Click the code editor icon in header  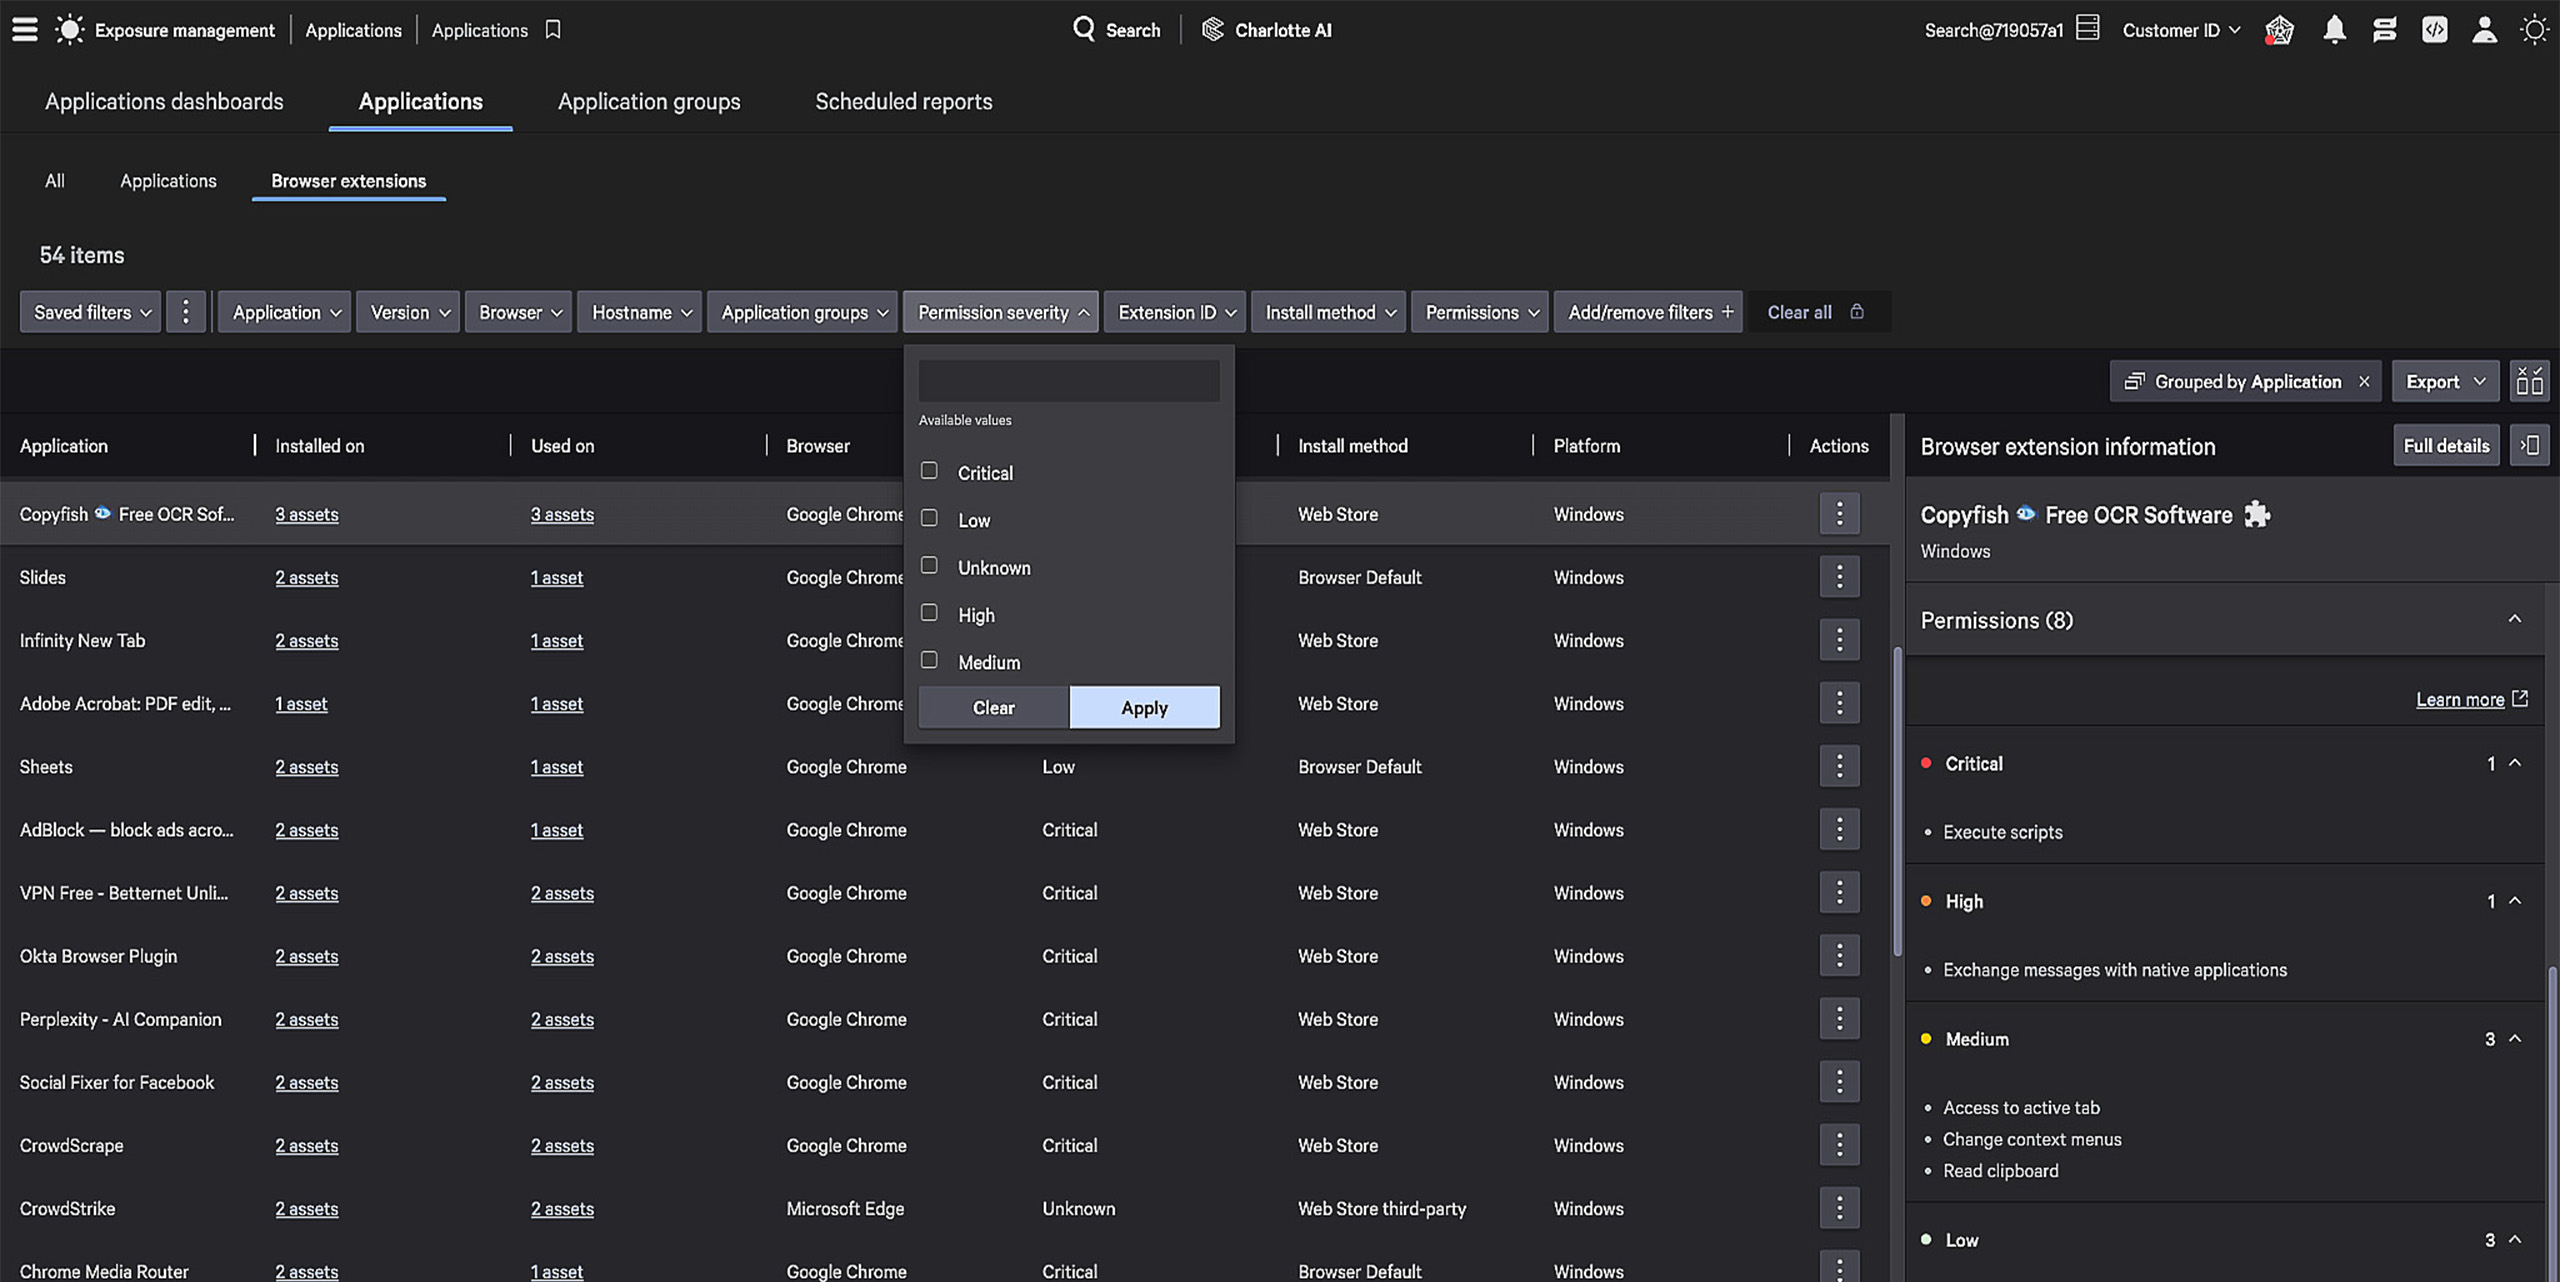click(x=2434, y=30)
